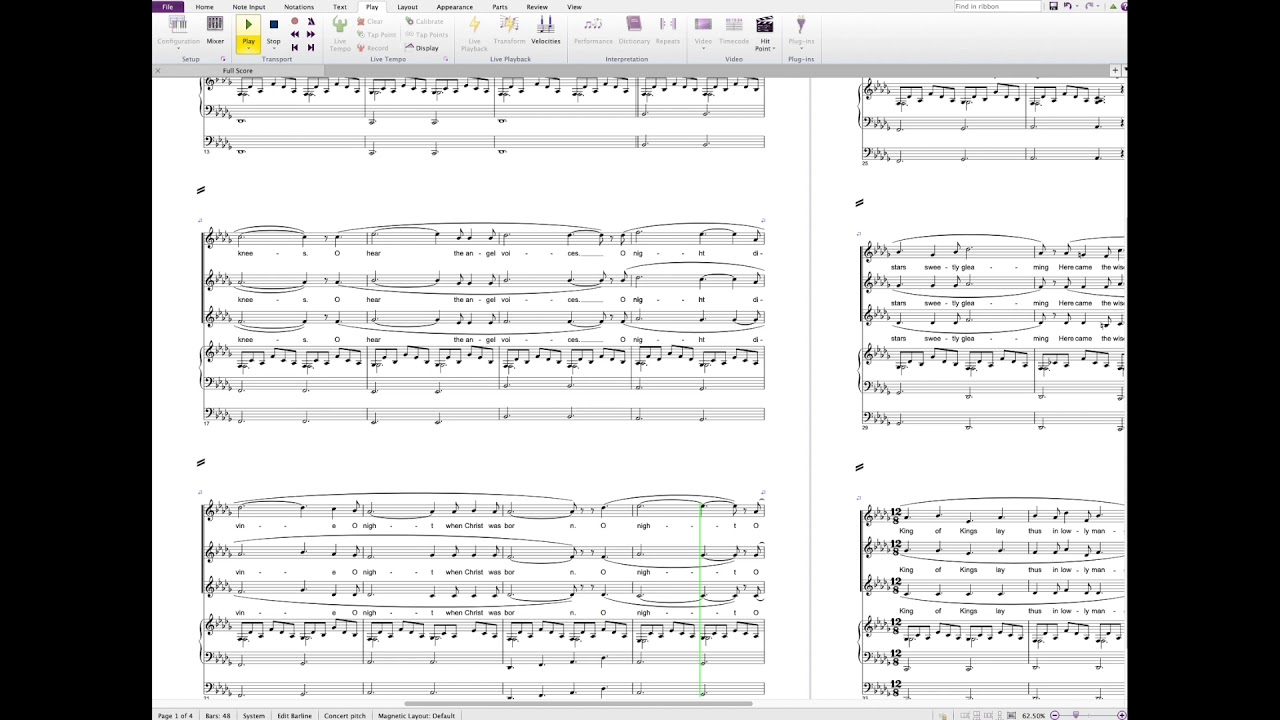The width and height of the screenshot is (1280, 720).
Task: Click the horizontal scrollbar at bottom
Action: click(580, 702)
